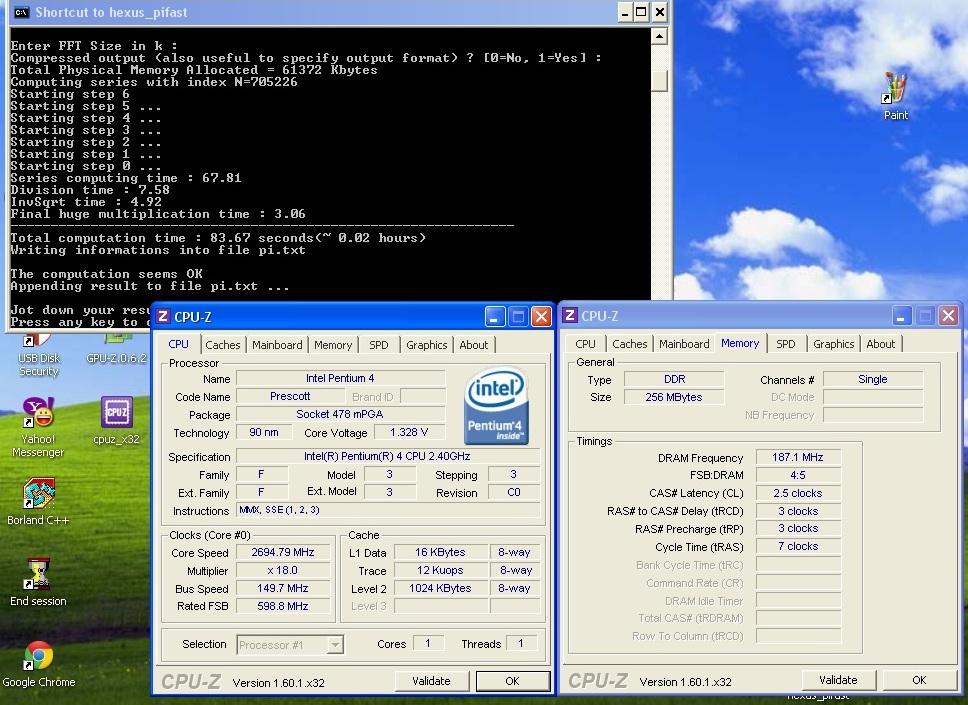Open Graphics tab in right CPU-Z window
The height and width of the screenshot is (705, 968).
pyautogui.click(x=833, y=344)
